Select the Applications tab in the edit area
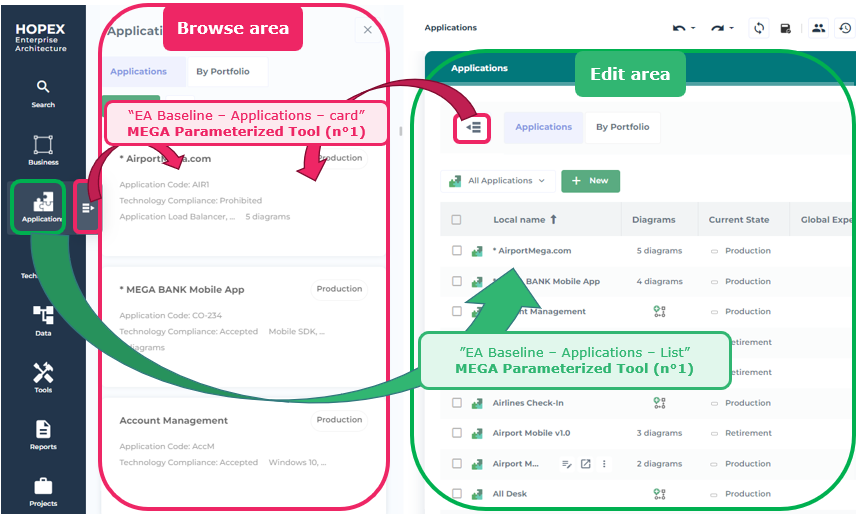 click(x=543, y=127)
